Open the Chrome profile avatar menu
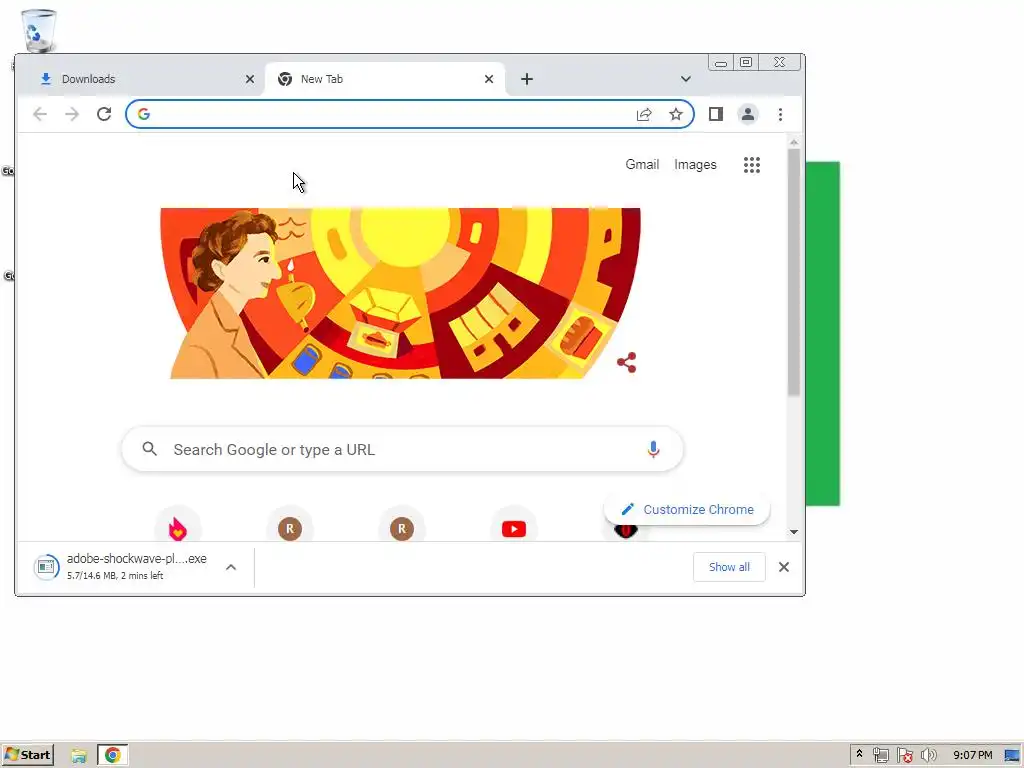The width and height of the screenshot is (1024, 768). (748, 114)
